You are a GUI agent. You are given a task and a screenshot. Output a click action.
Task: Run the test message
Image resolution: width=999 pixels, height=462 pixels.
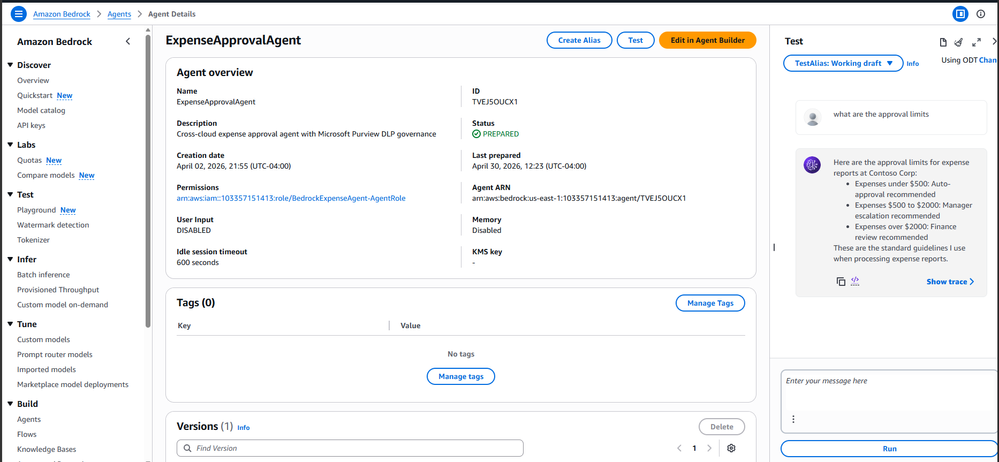tap(889, 449)
